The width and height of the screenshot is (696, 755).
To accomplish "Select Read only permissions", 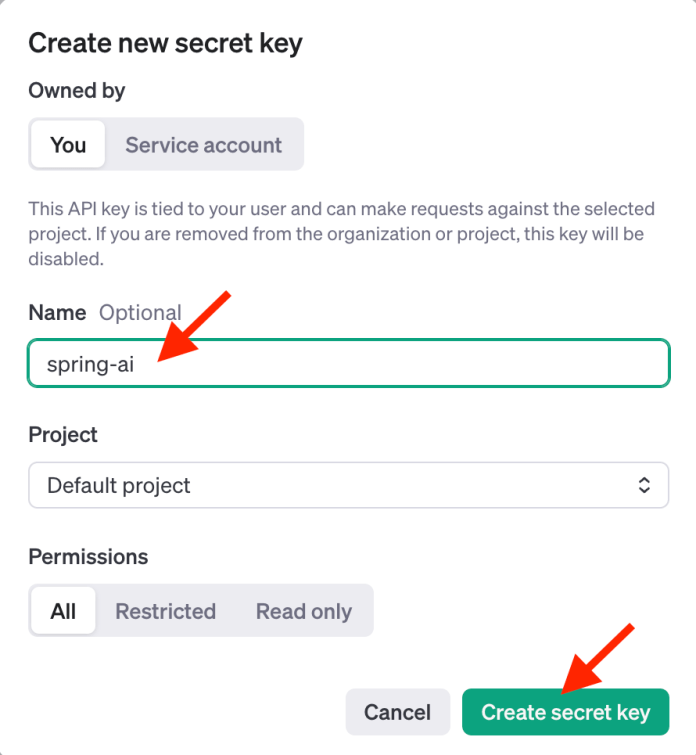I will [303, 611].
